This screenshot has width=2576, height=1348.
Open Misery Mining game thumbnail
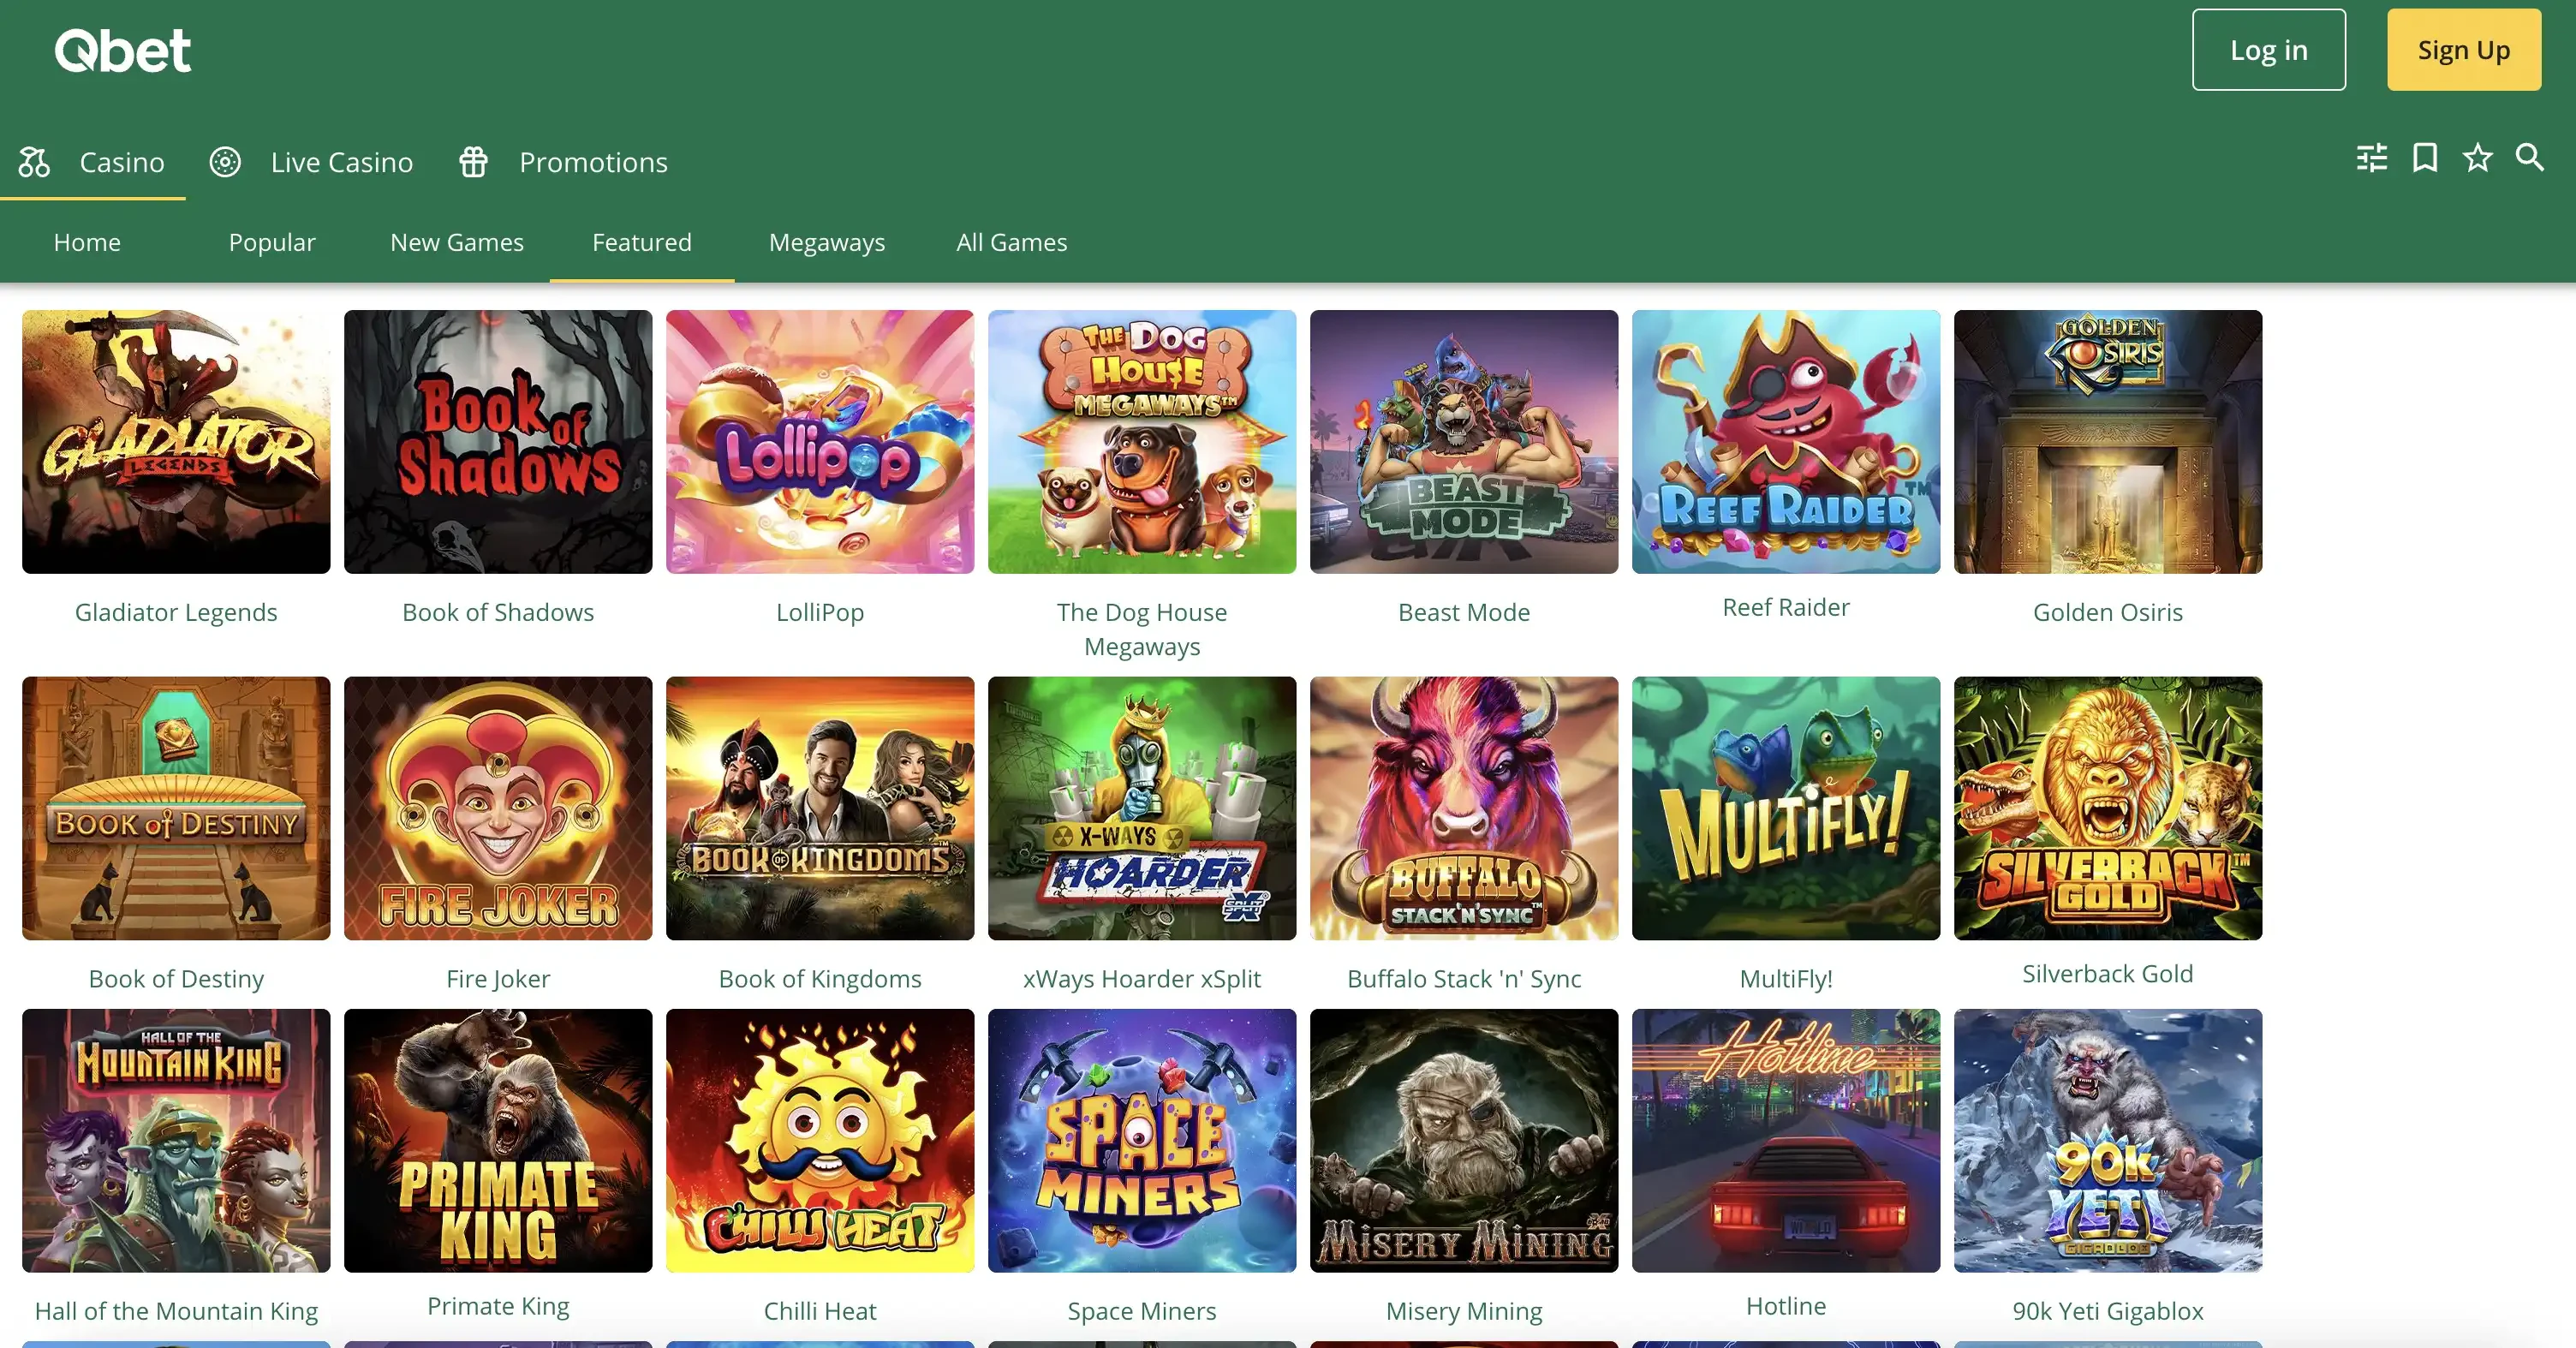coord(1464,1140)
